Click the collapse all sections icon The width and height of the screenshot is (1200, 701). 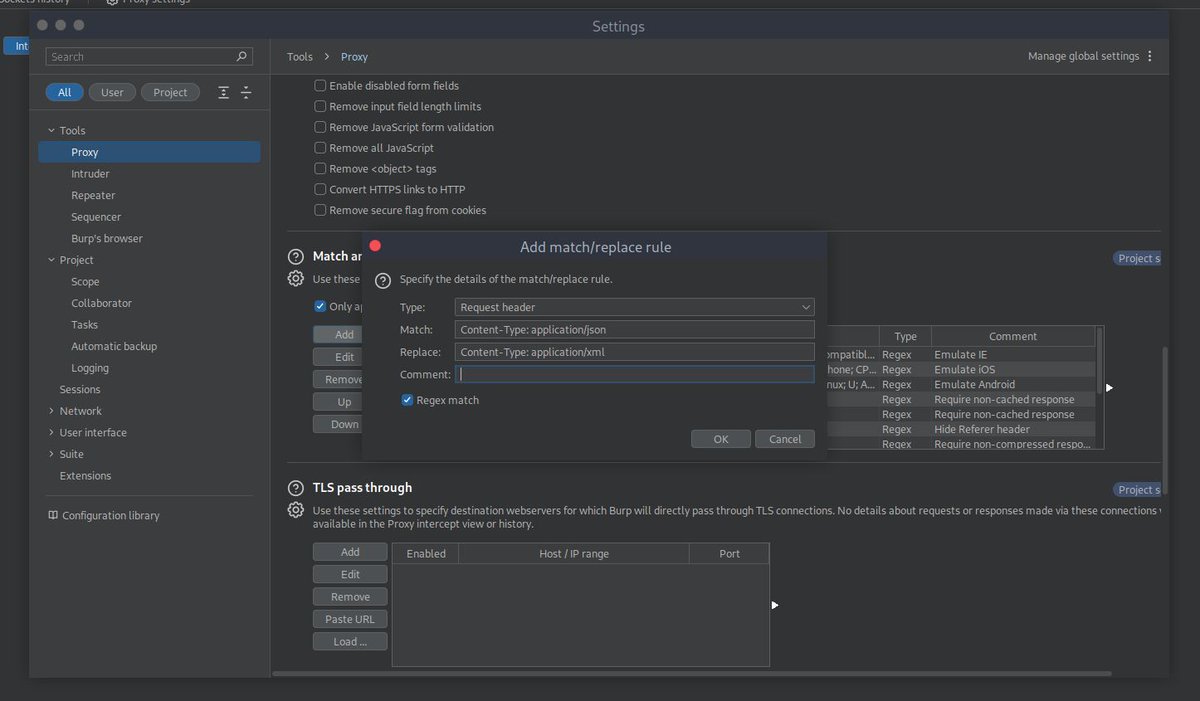click(246, 92)
